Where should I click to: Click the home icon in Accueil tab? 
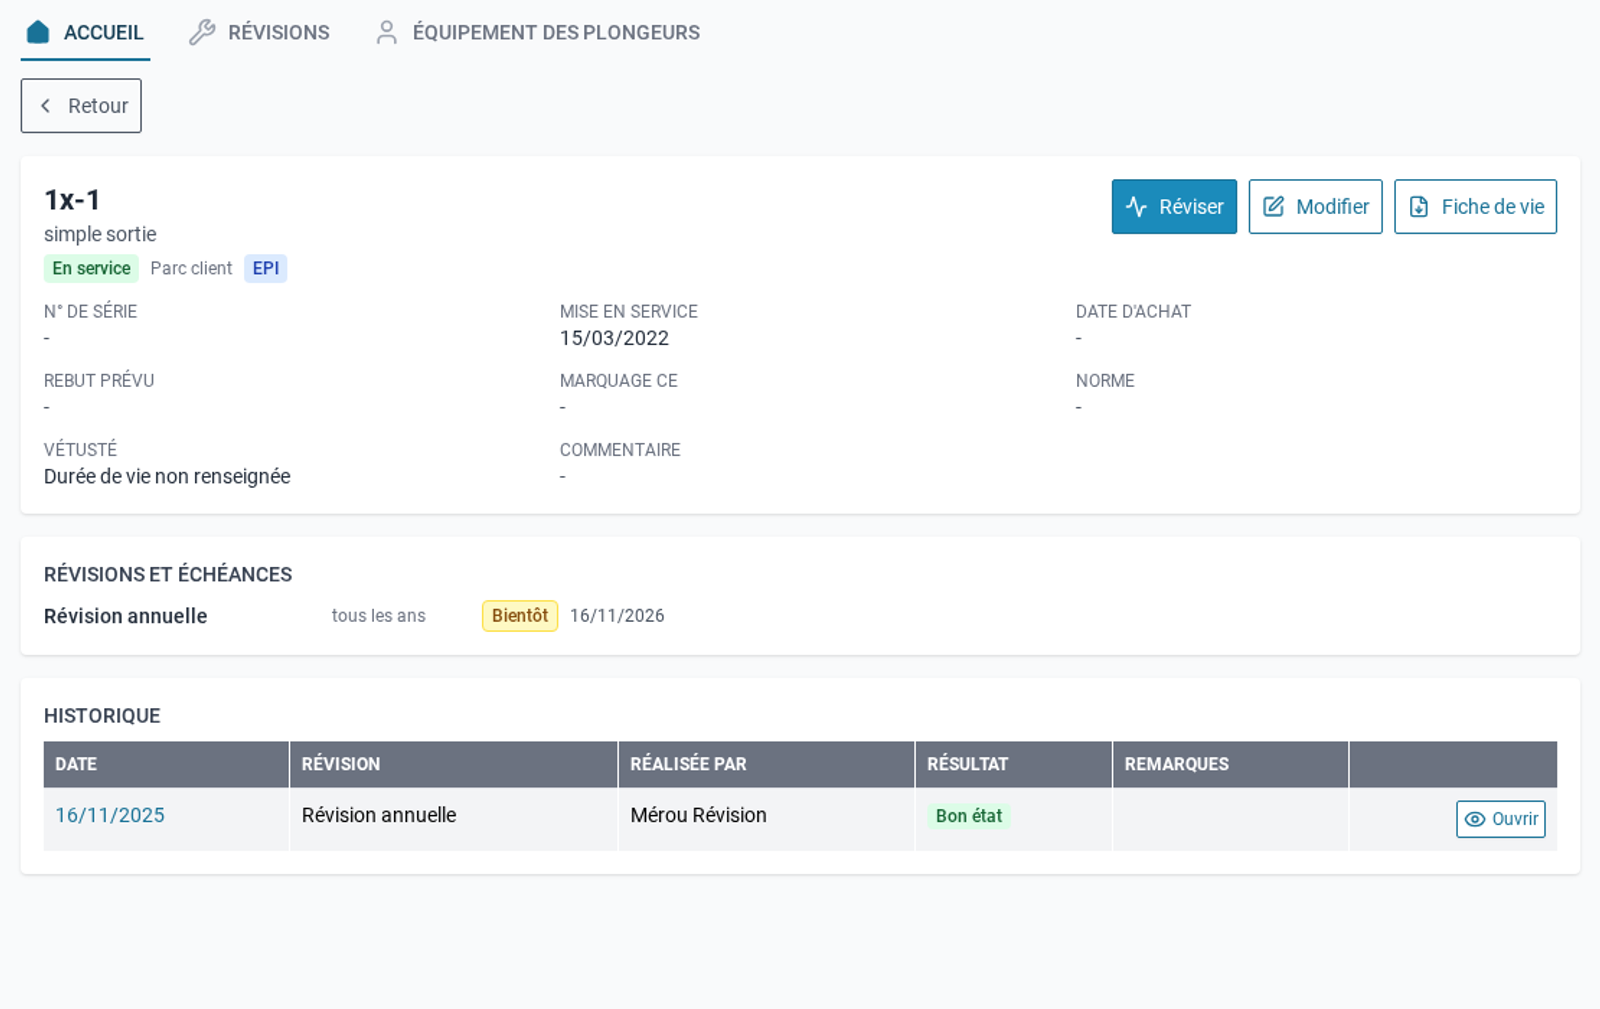(38, 32)
